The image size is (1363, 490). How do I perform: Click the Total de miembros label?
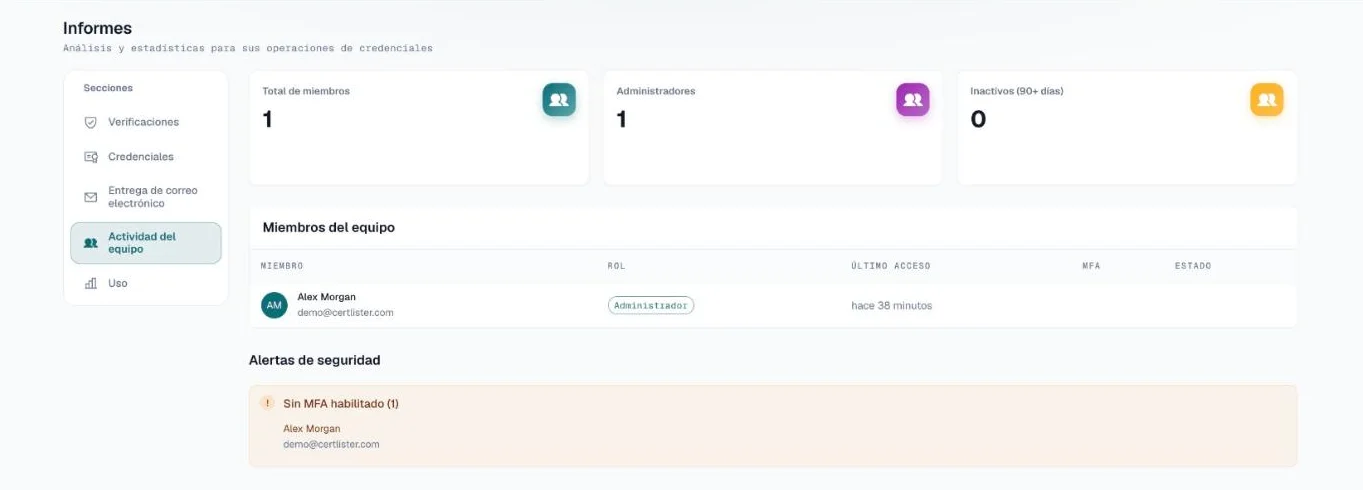tap(306, 91)
